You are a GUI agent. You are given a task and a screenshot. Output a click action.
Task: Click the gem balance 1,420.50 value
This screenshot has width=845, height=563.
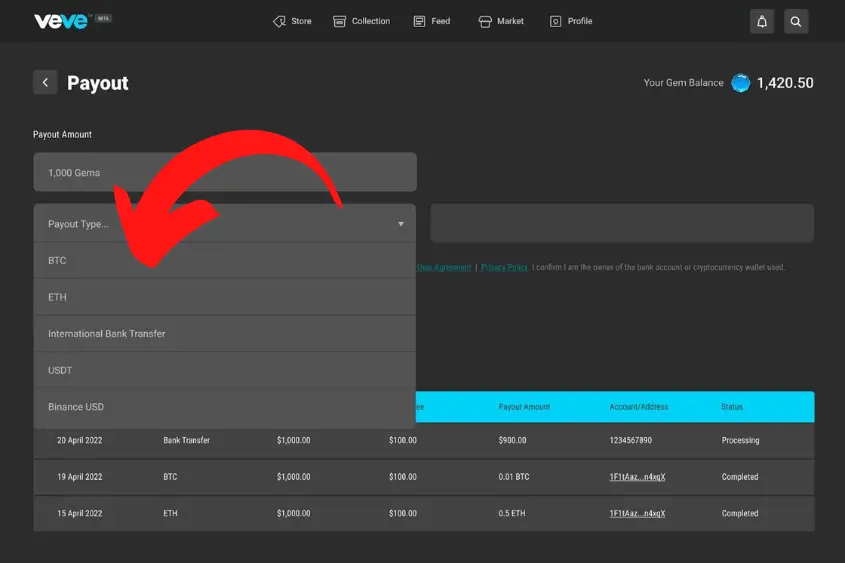coord(785,83)
